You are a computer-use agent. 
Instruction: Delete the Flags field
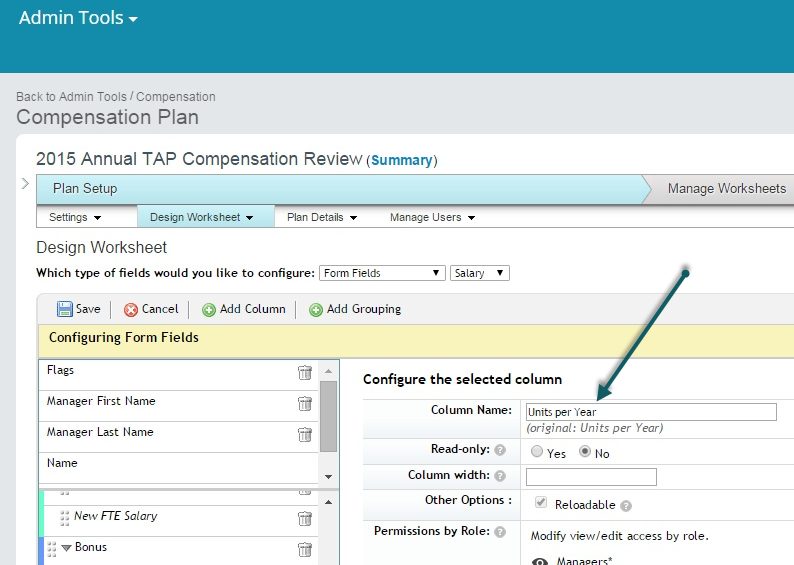(305, 373)
